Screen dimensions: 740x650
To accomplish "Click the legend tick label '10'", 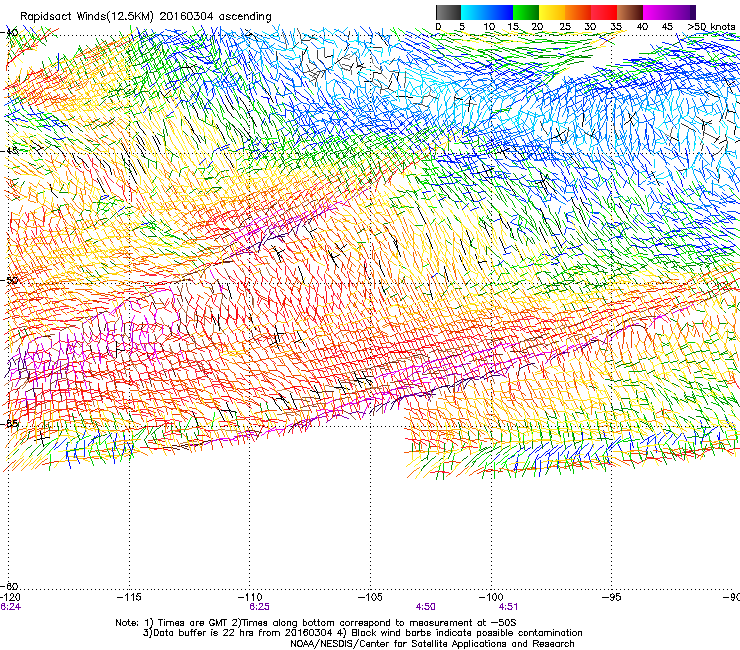I will pyautogui.click(x=489, y=26).
